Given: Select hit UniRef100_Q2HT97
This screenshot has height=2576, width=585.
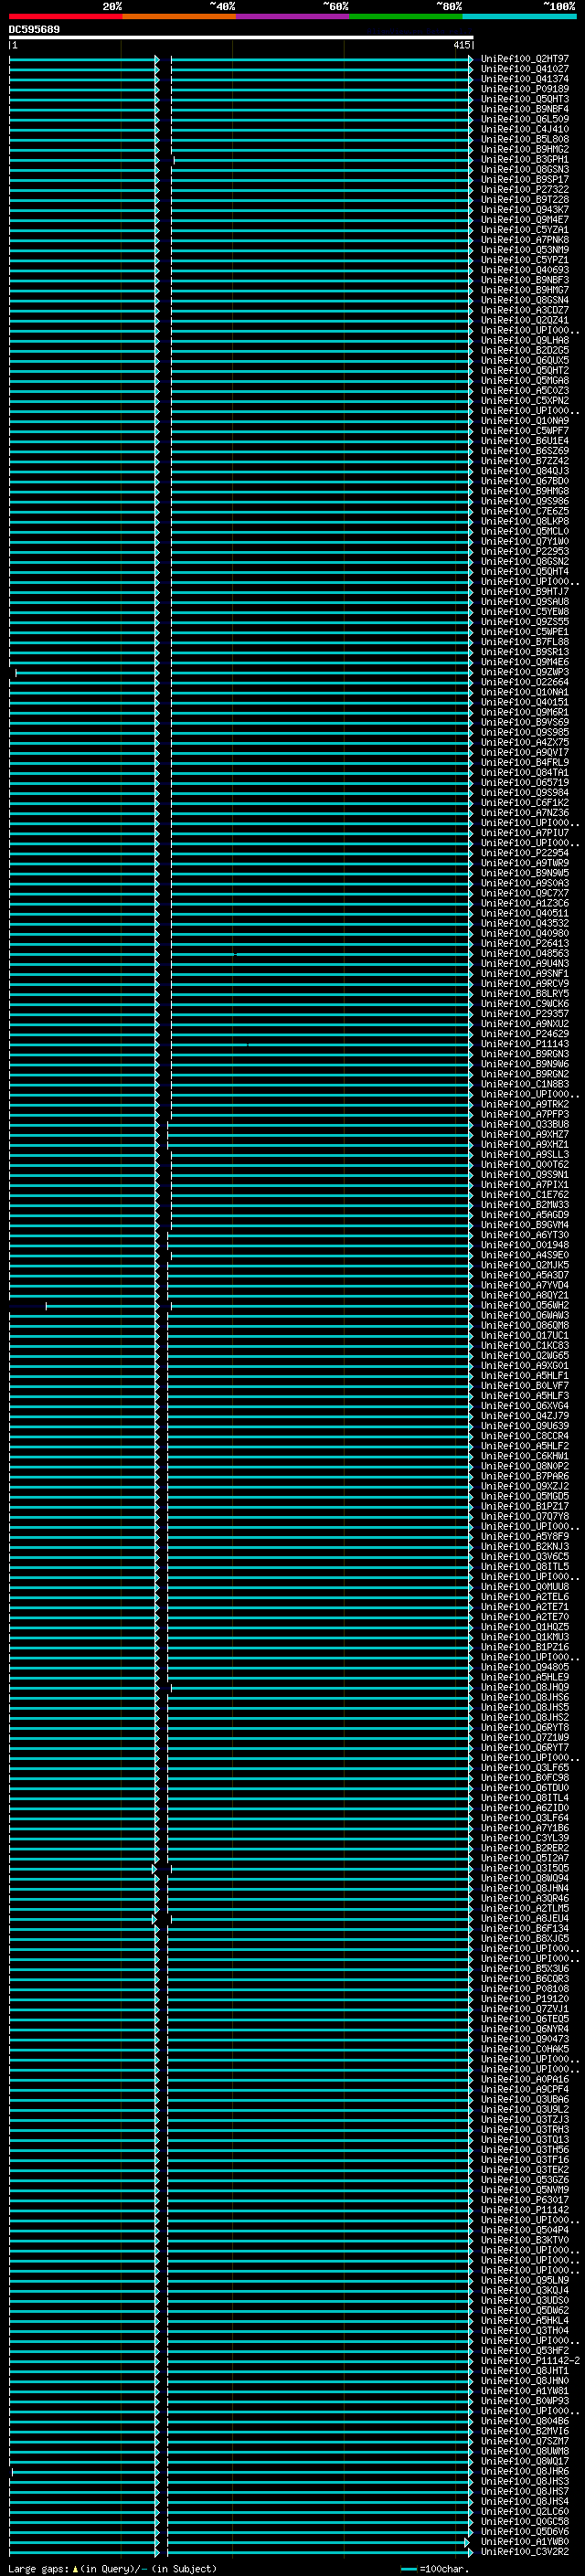Looking at the screenshot, I should 524,59.
